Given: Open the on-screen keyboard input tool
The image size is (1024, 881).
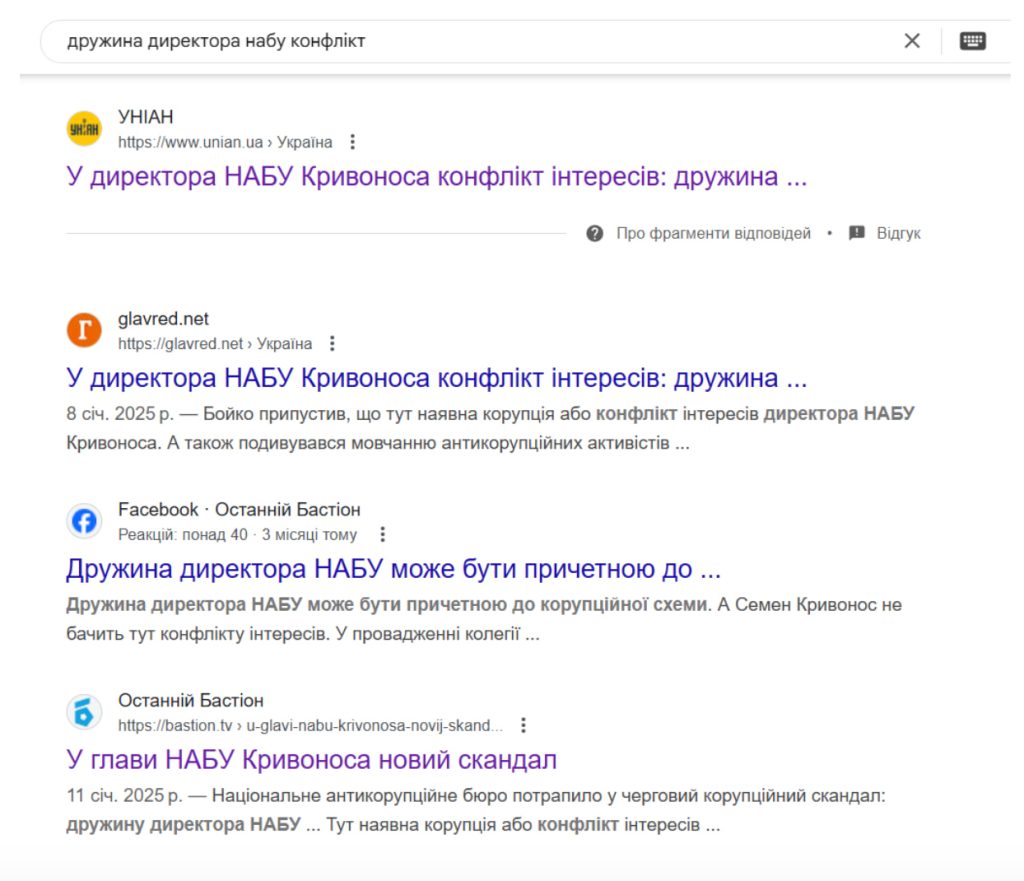Looking at the screenshot, I should tap(972, 41).
